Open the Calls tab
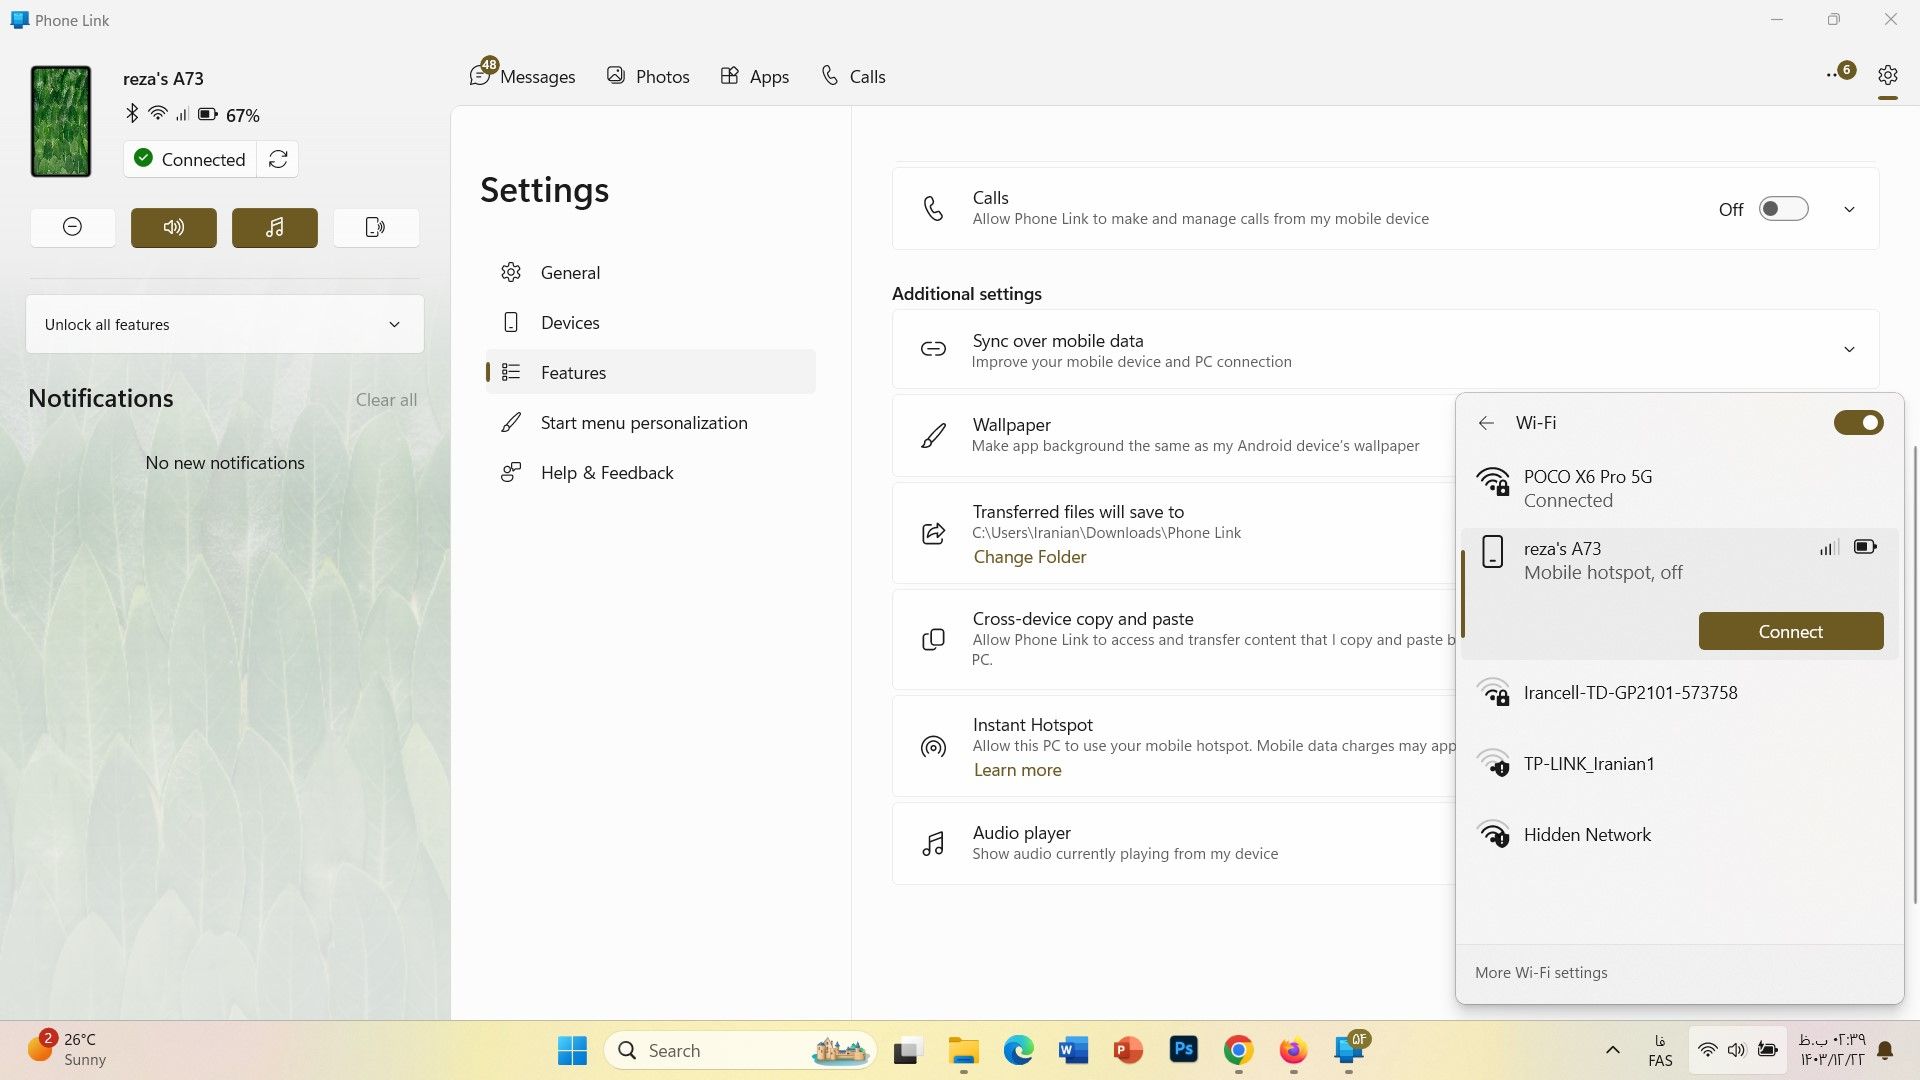 click(853, 76)
